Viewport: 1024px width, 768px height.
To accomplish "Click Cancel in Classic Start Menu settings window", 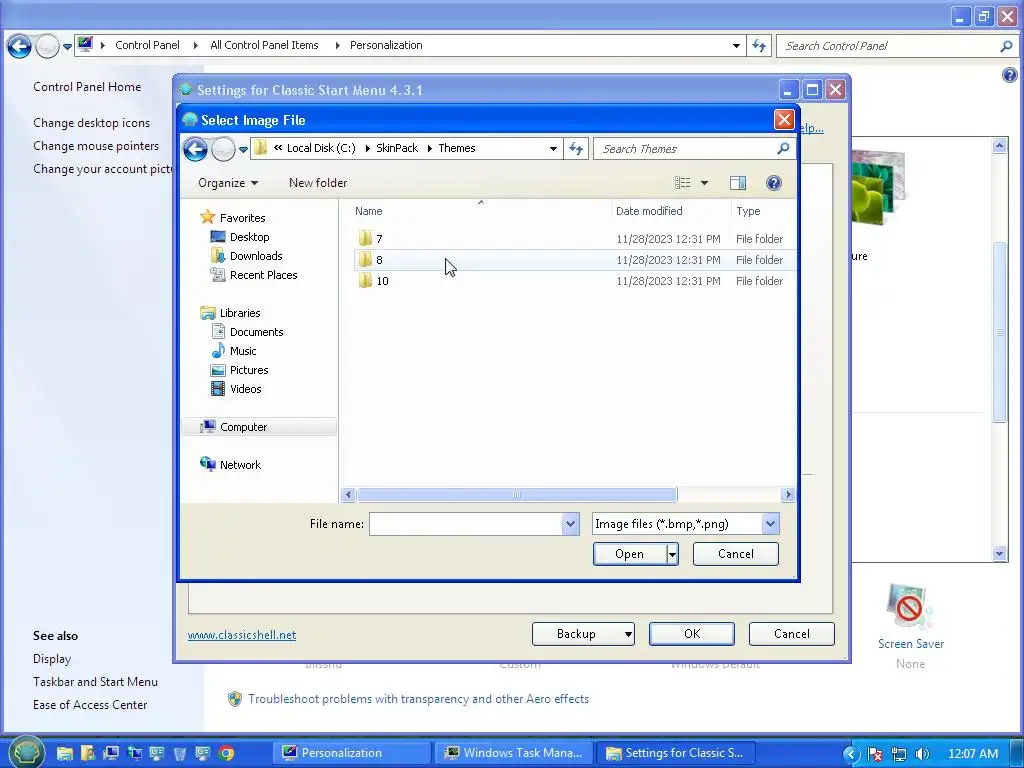I will coord(792,633).
